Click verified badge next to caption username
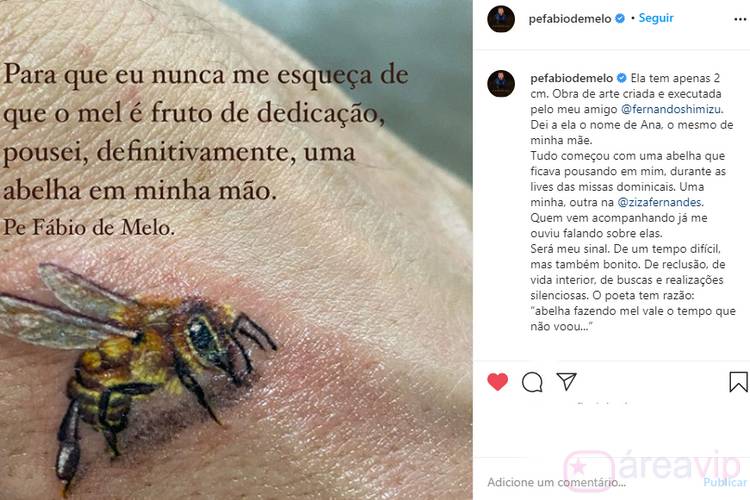 pyautogui.click(x=622, y=78)
